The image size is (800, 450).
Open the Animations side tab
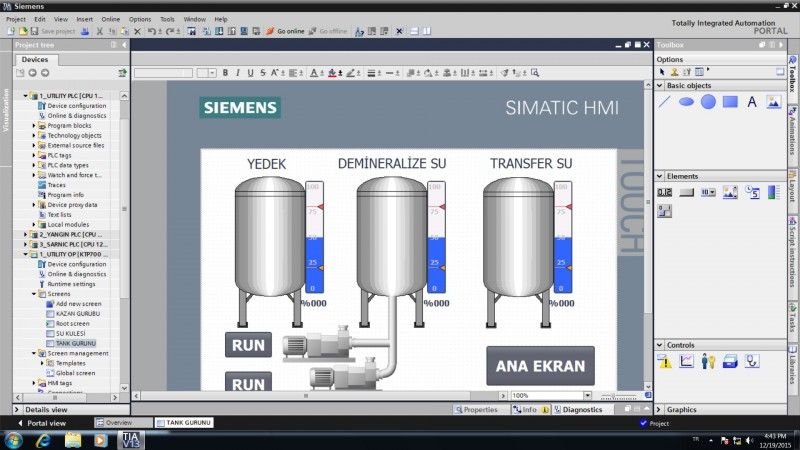coord(792,134)
